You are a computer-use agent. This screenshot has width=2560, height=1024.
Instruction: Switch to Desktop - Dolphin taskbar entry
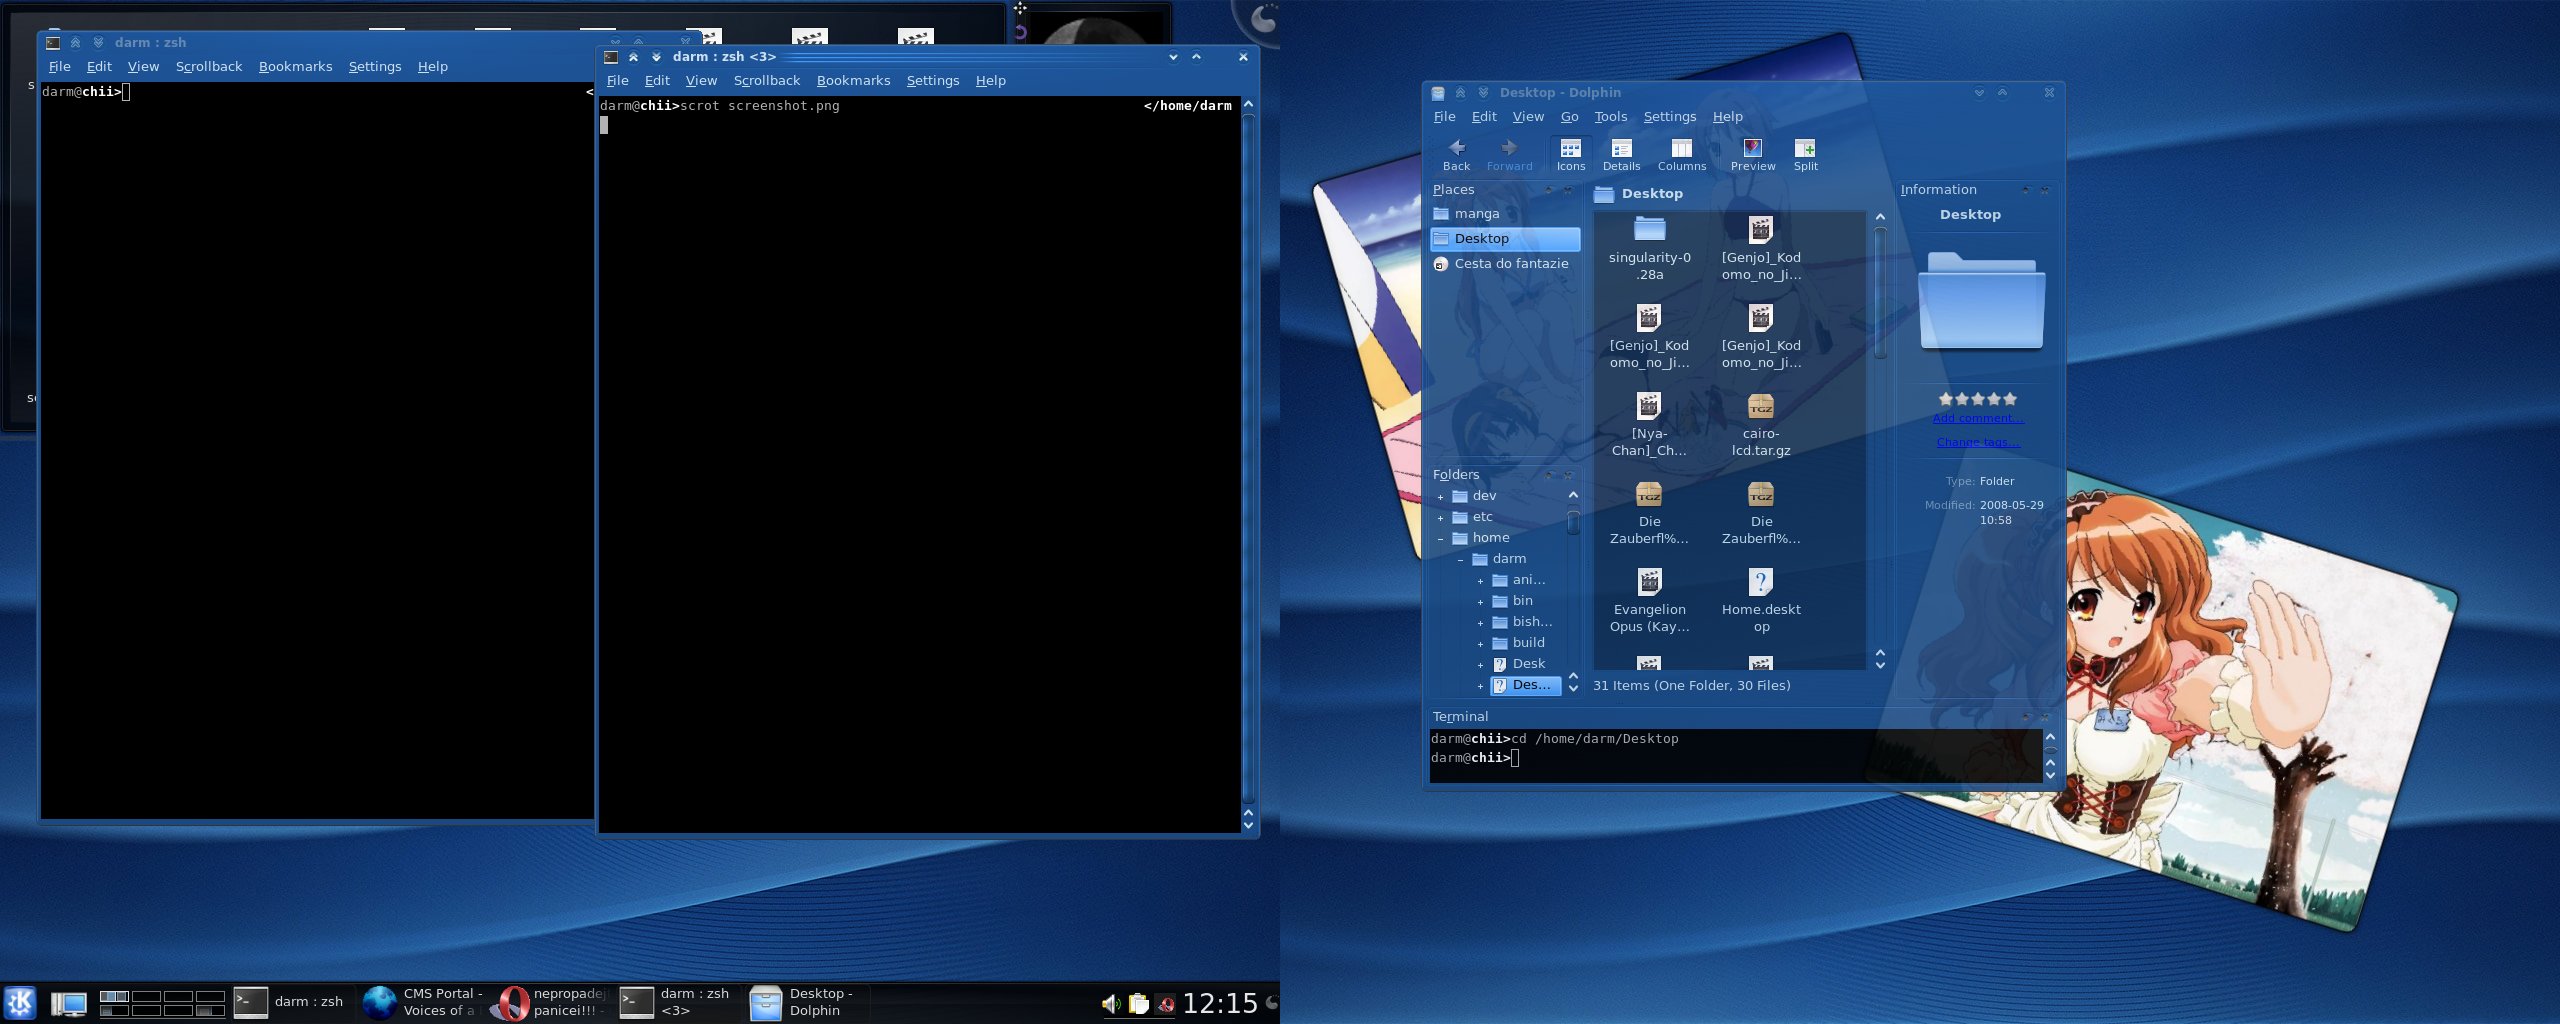808,1002
